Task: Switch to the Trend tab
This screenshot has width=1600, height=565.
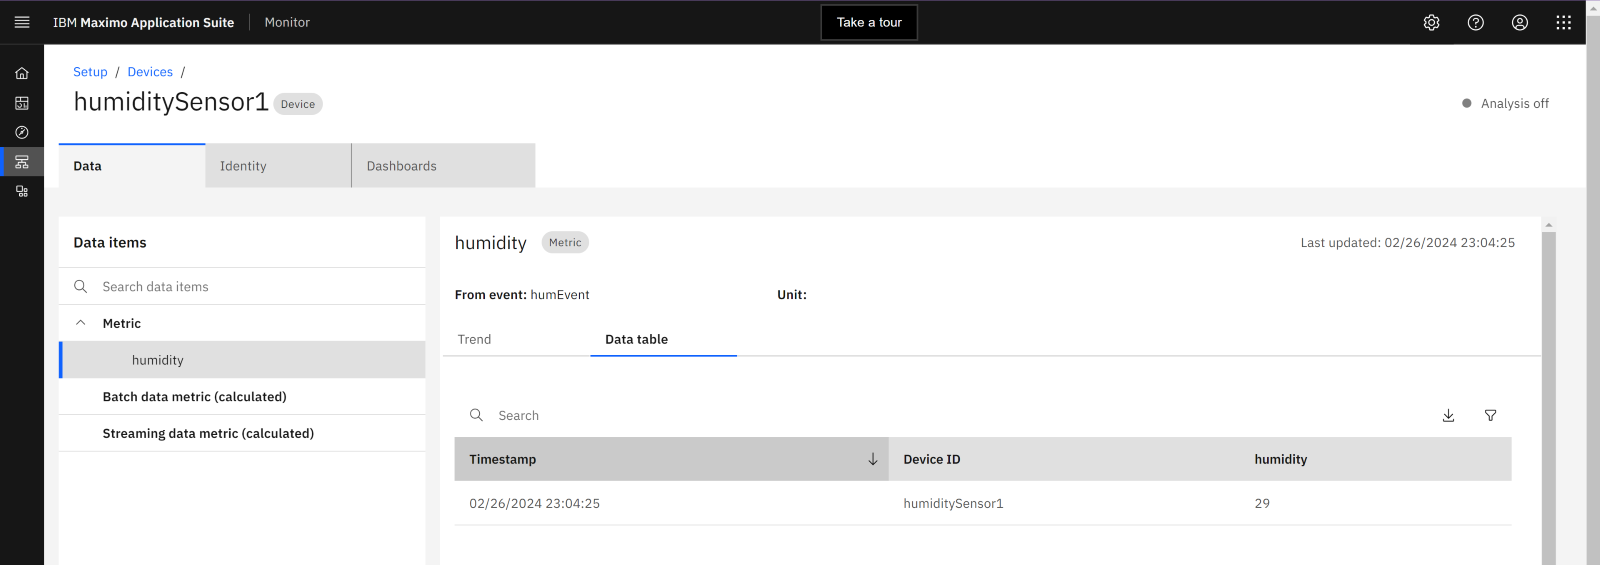Action: point(475,339)
